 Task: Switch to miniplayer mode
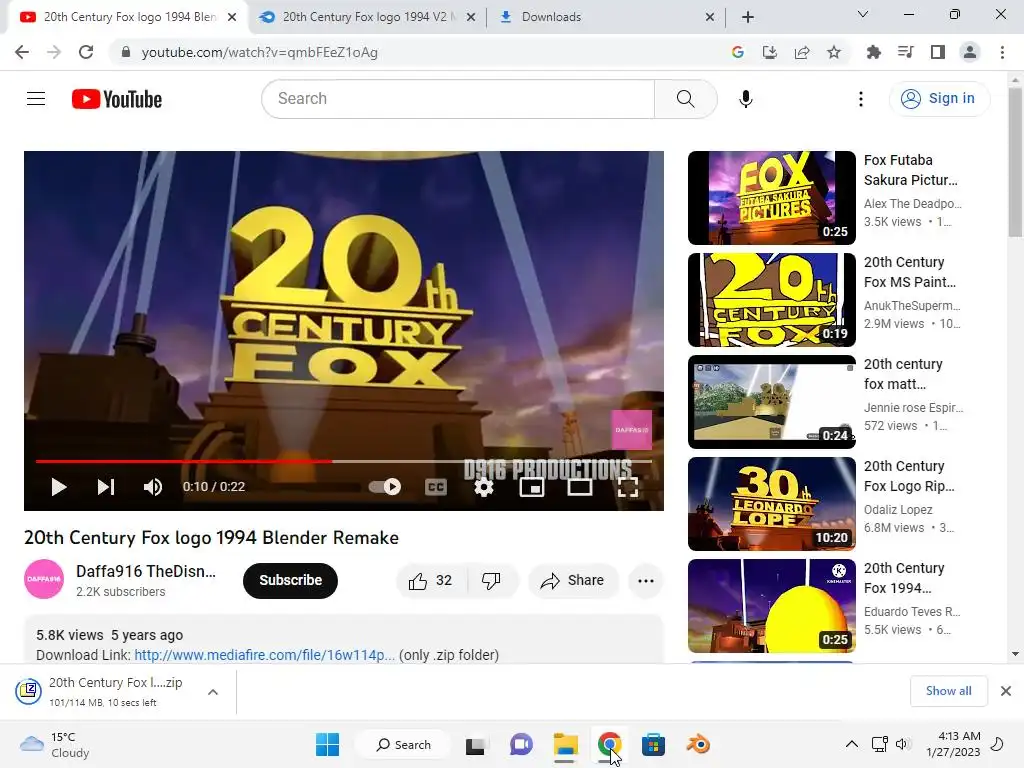click(x=532, y=487)
